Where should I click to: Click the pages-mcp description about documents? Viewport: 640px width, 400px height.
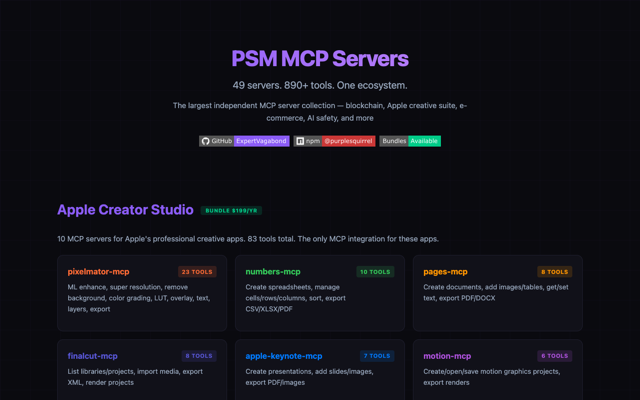point(496,293)
